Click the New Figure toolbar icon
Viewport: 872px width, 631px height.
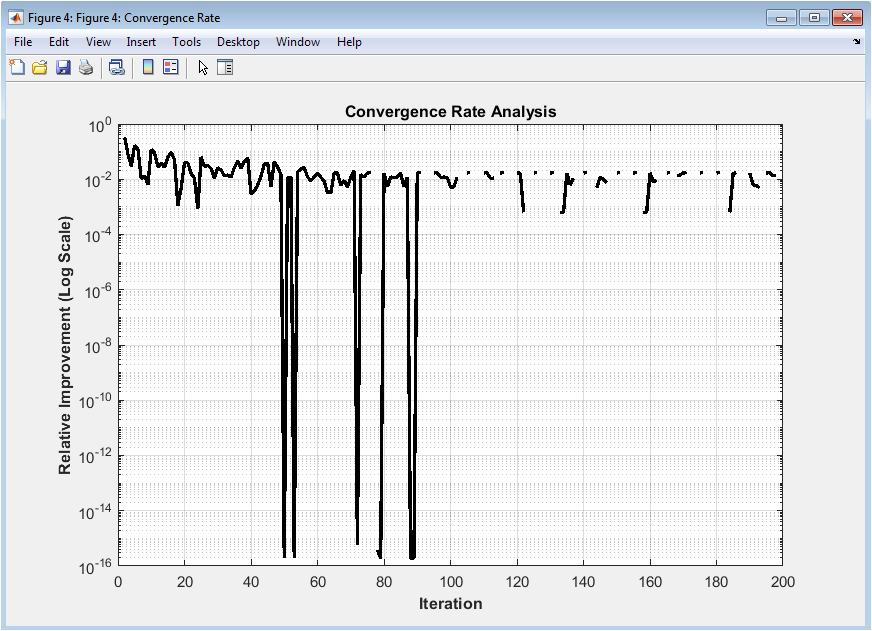(17, 68)
